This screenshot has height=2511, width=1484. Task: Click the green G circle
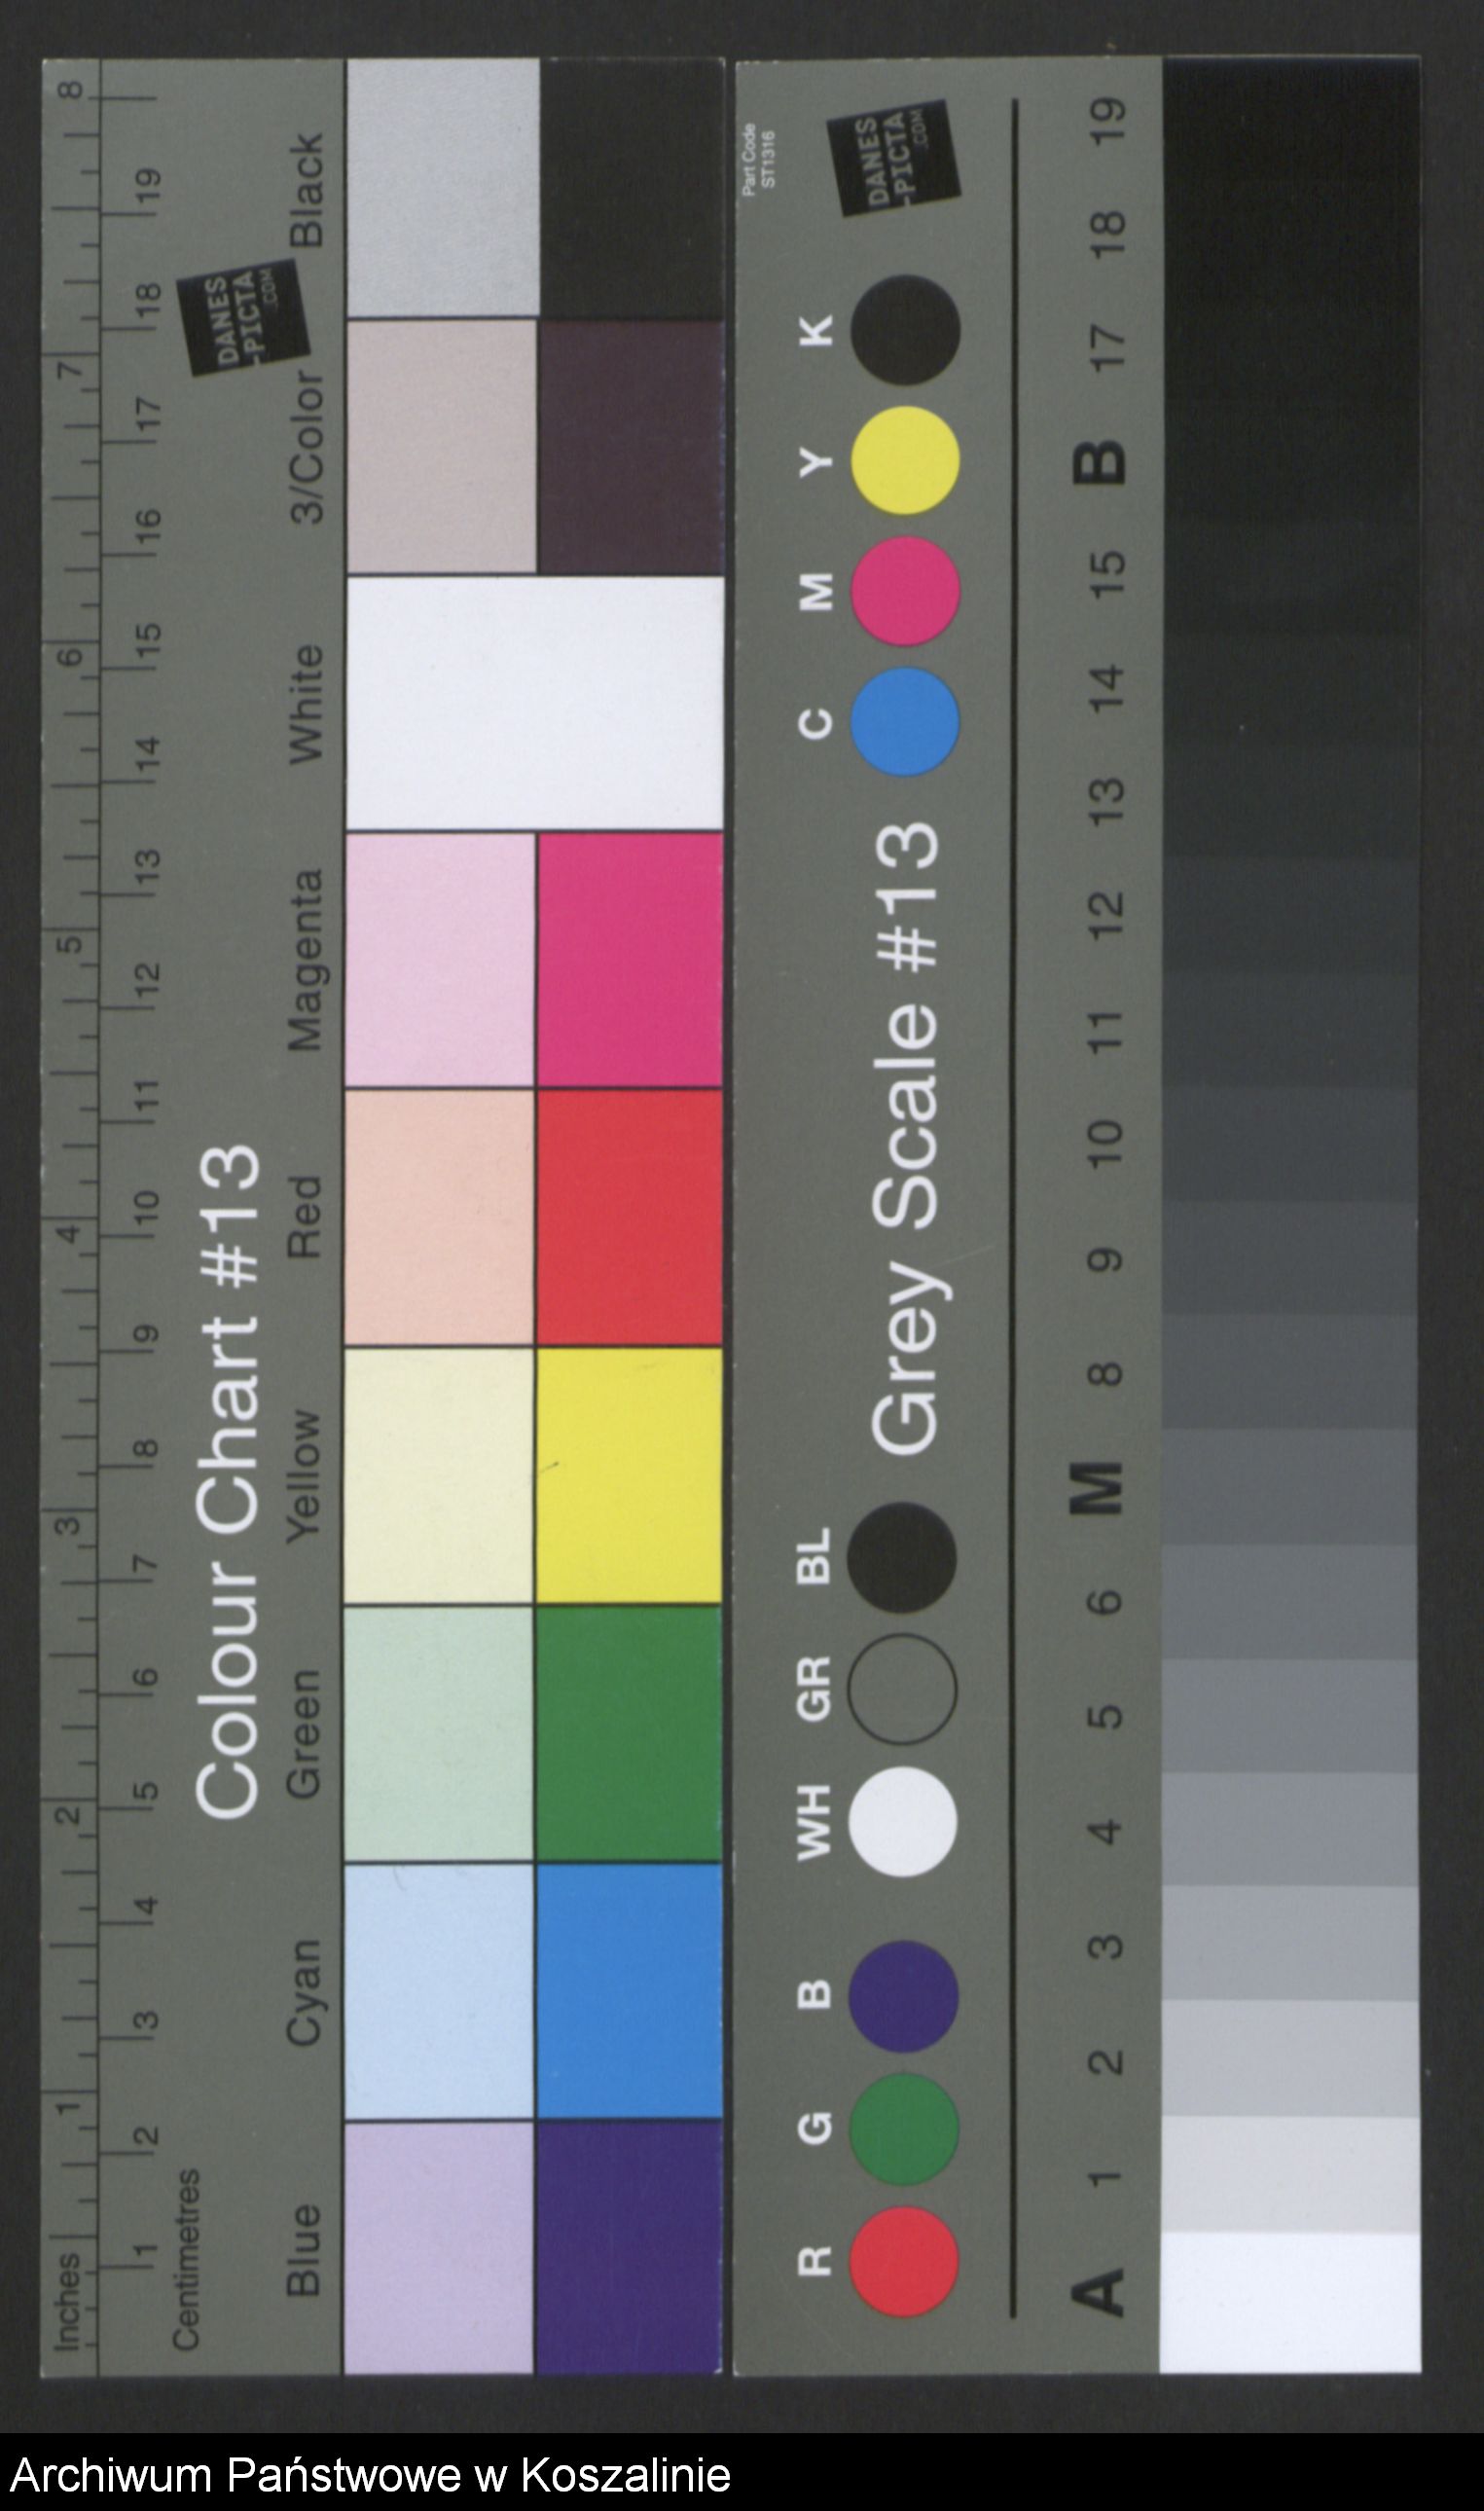(x=904, y=2129)
